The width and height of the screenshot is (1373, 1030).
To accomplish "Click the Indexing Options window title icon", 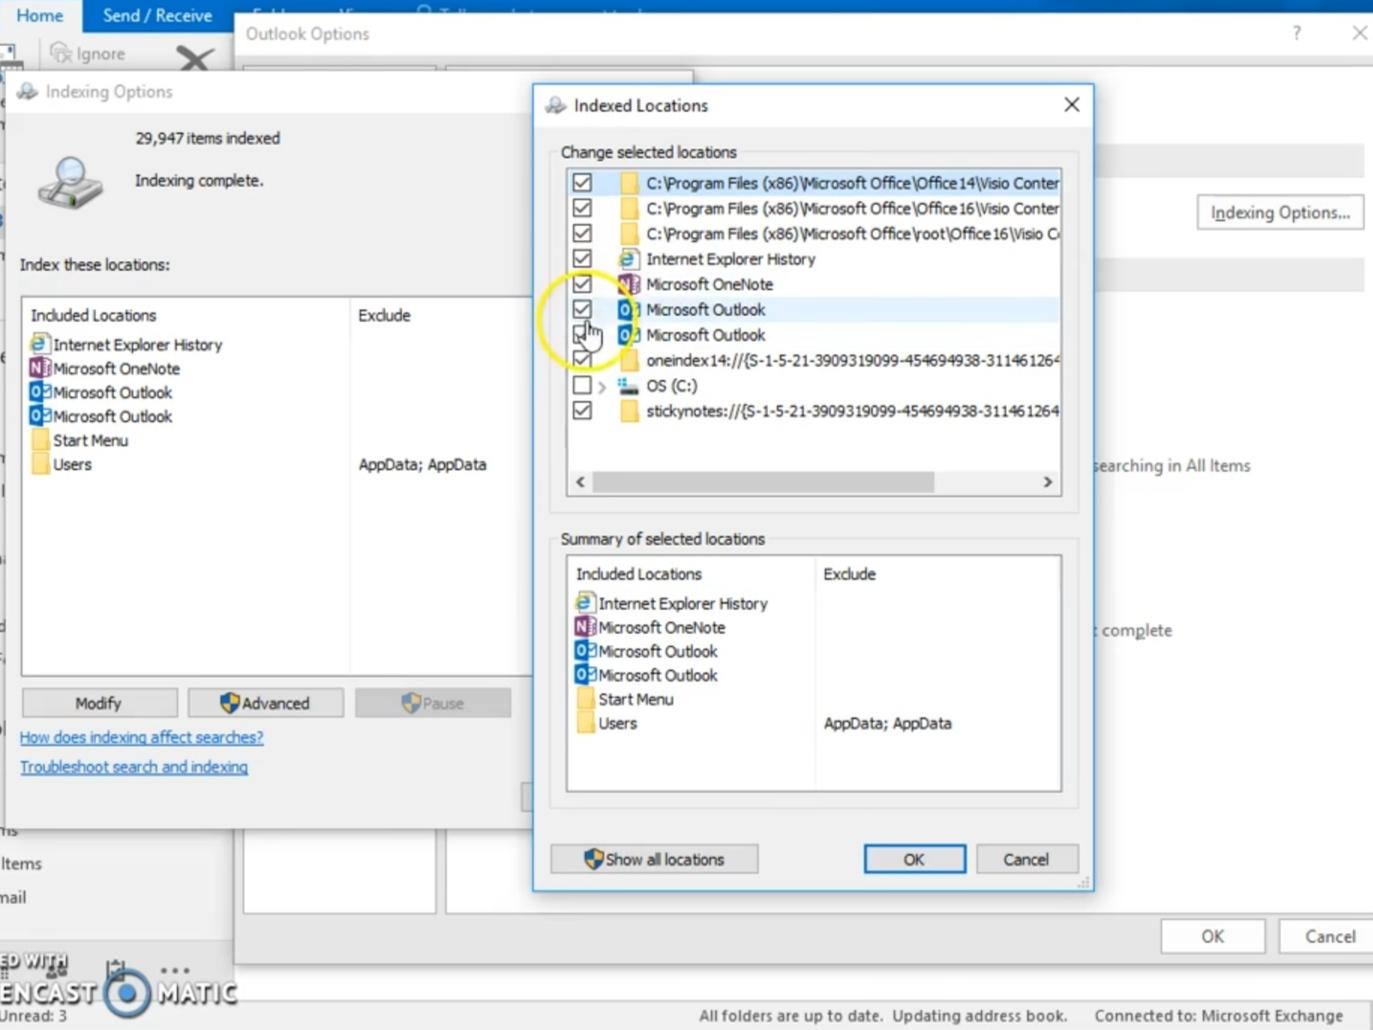I will 27,92.
